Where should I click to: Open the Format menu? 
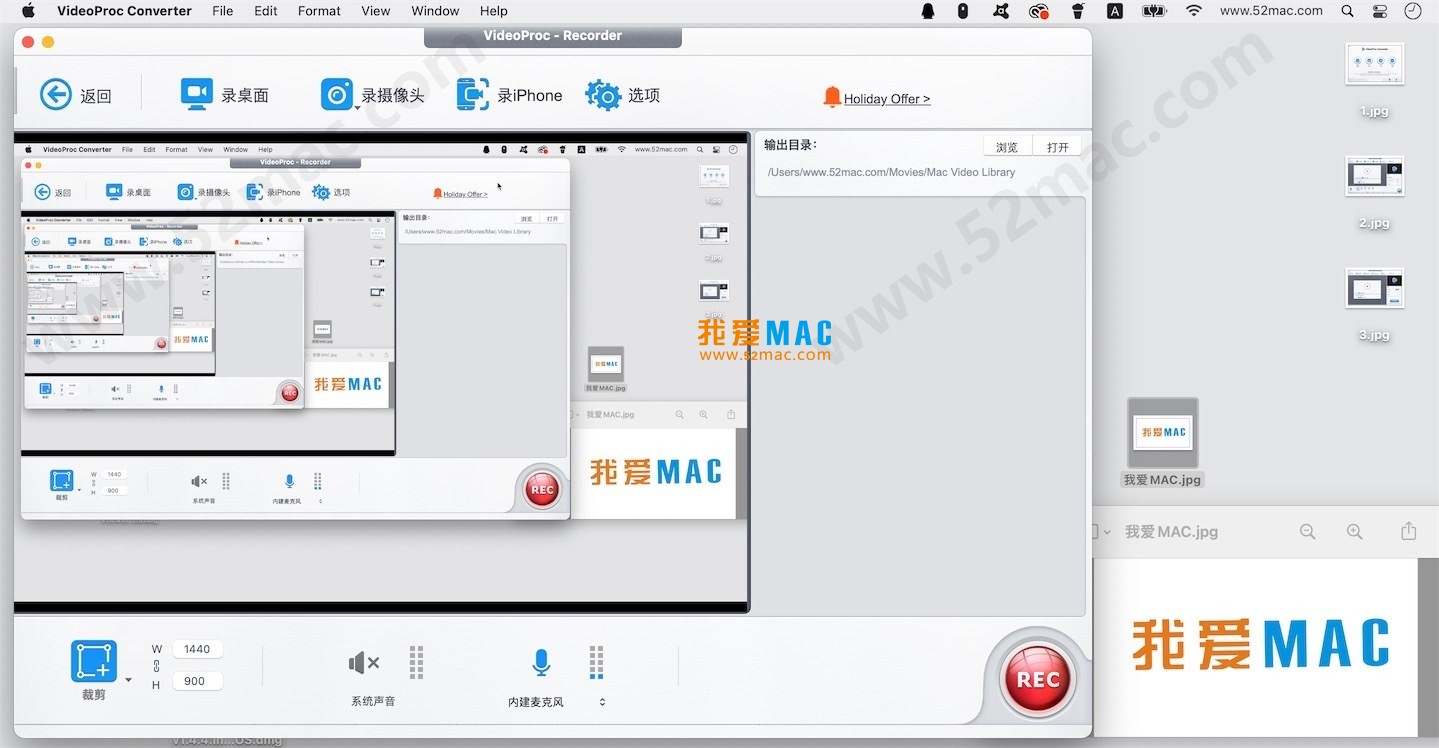point(319,11)
